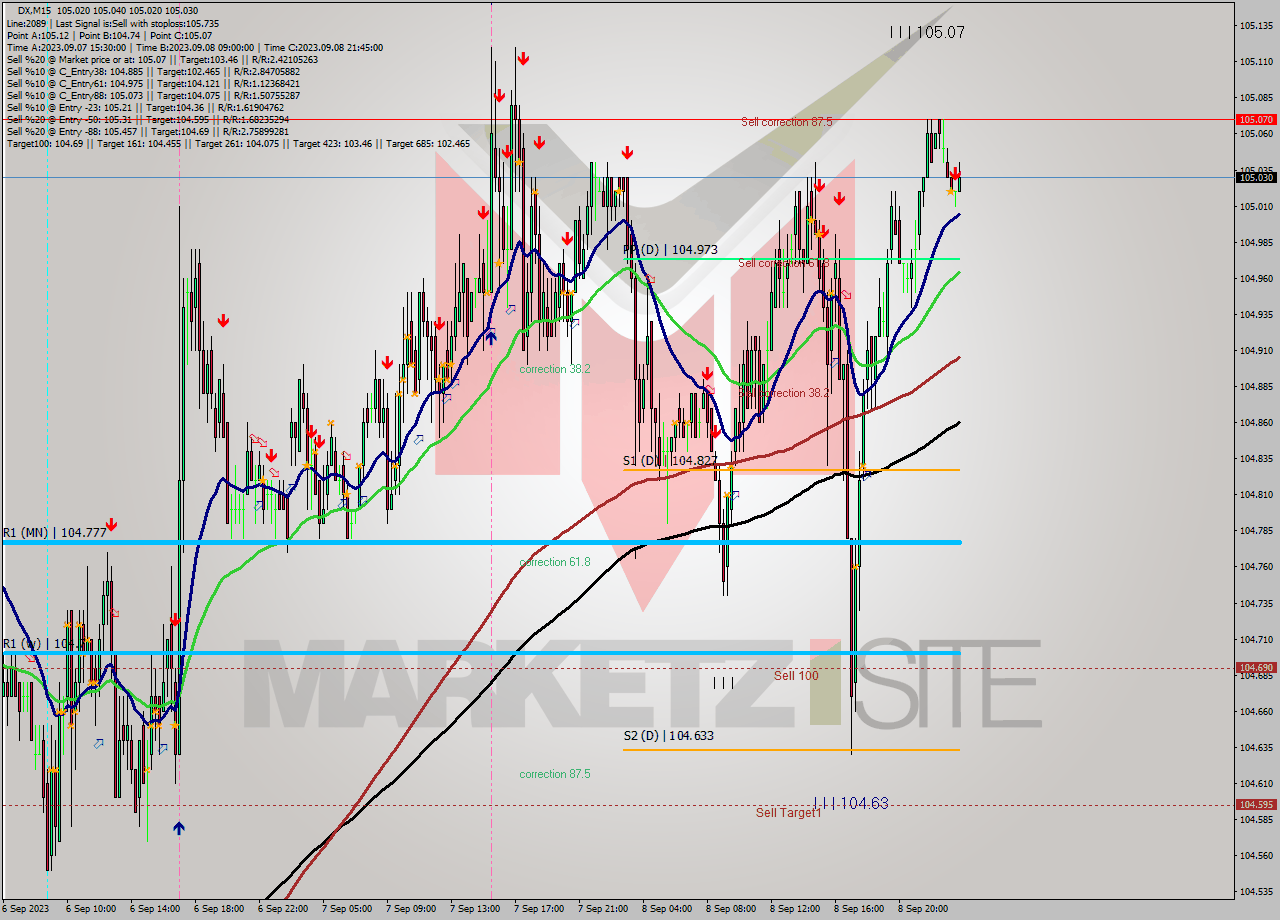Select the 'S2 (D) | 104.633' support label
The width and height of the screenshot is (1280, 920).
click(x=668, y=735)
